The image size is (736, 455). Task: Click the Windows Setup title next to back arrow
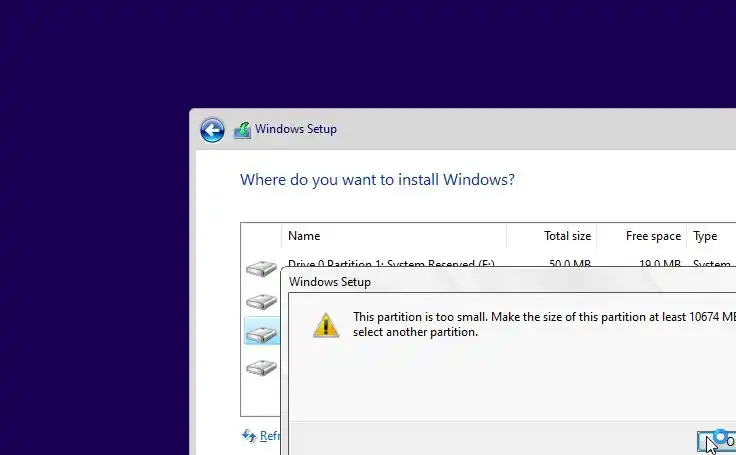(296, 129)
